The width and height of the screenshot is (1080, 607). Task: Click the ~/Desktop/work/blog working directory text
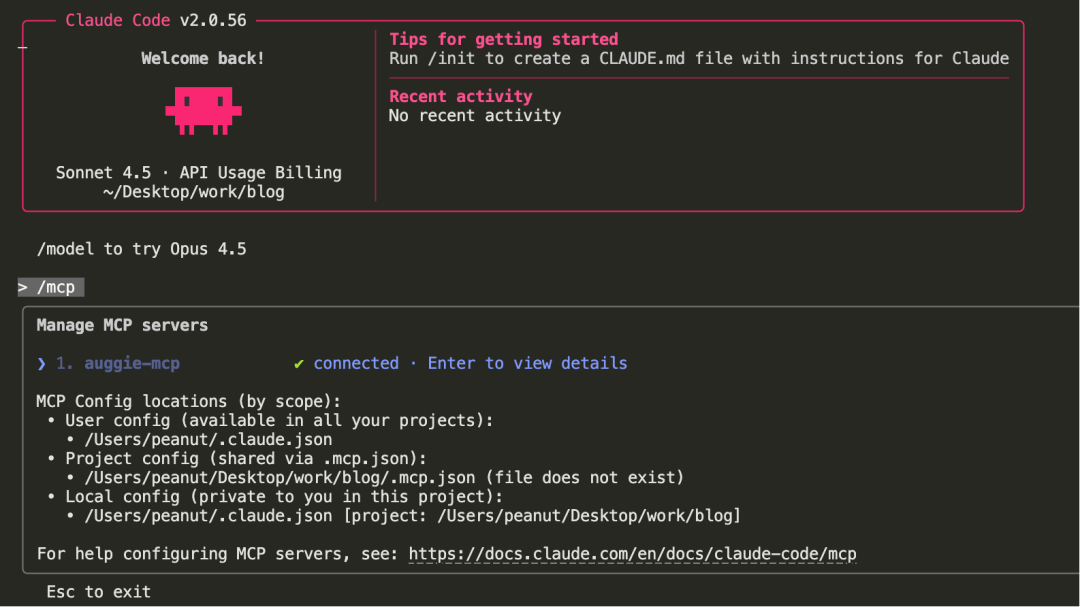click(x=193, y=192)
